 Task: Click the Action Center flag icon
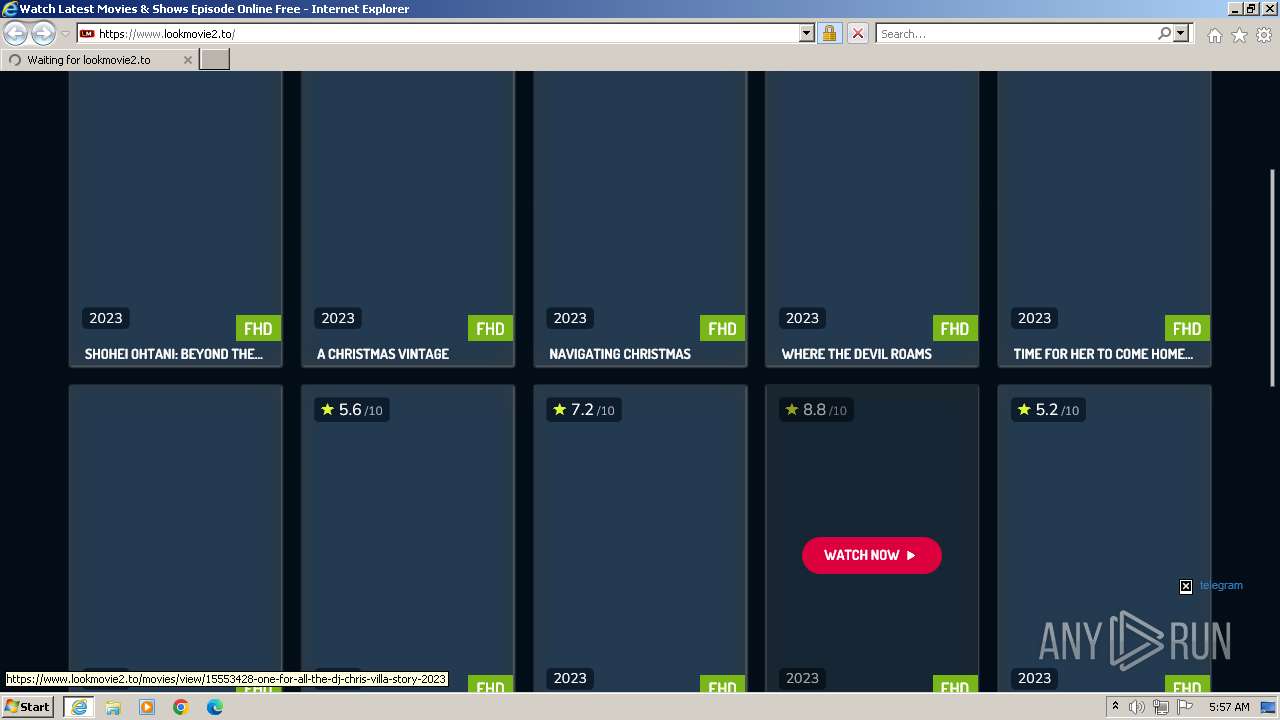pyautogui.click(x=1185, y=707)
